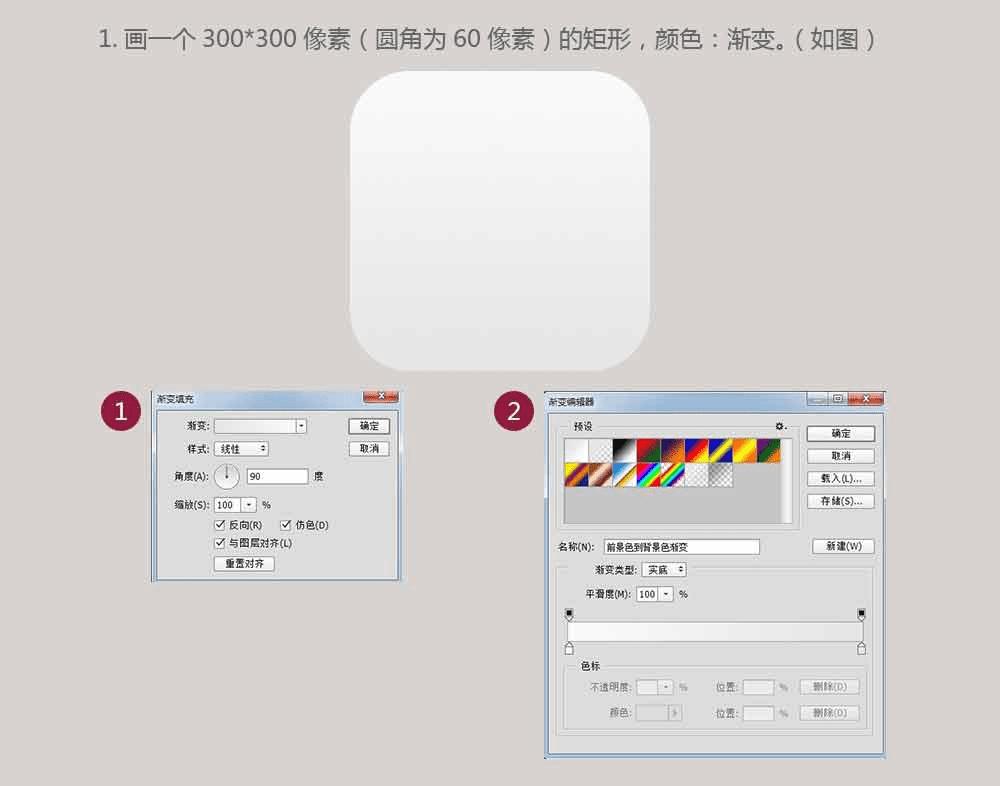Click the 名称(N) gradient name field
This screenshot has width=1000, height=786.
[682, 547]
